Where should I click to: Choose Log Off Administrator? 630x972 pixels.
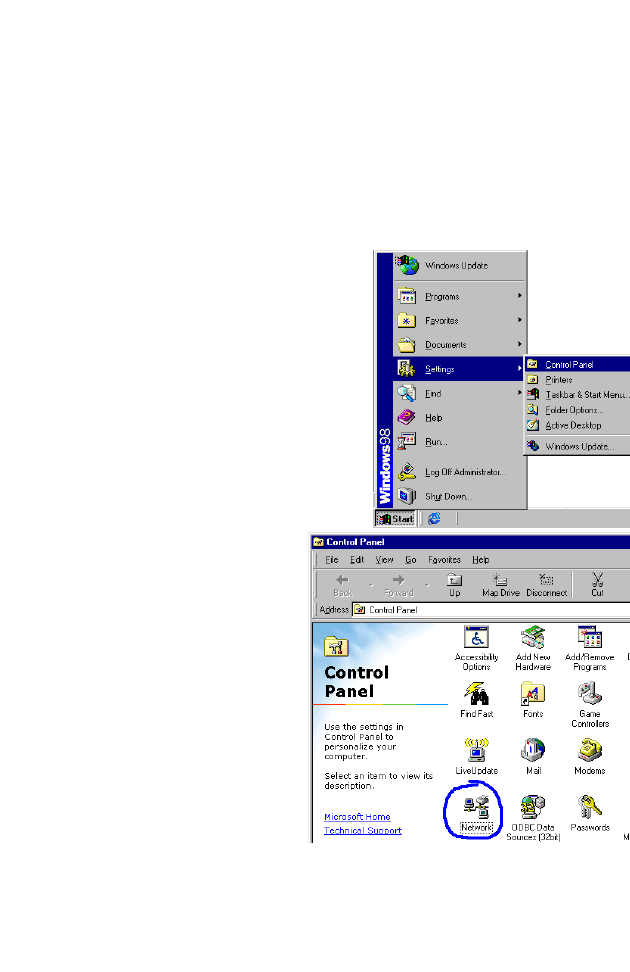[x=459, y=472]
